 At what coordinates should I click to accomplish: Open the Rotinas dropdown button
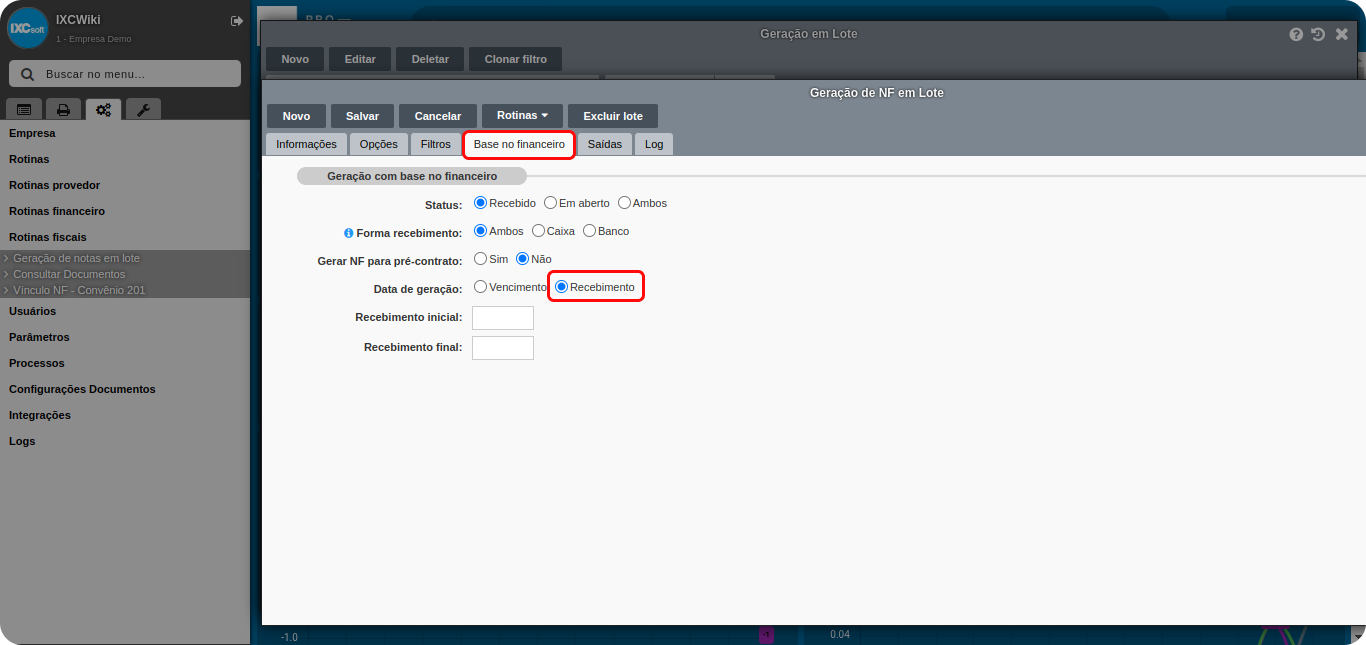pos(522,116)
